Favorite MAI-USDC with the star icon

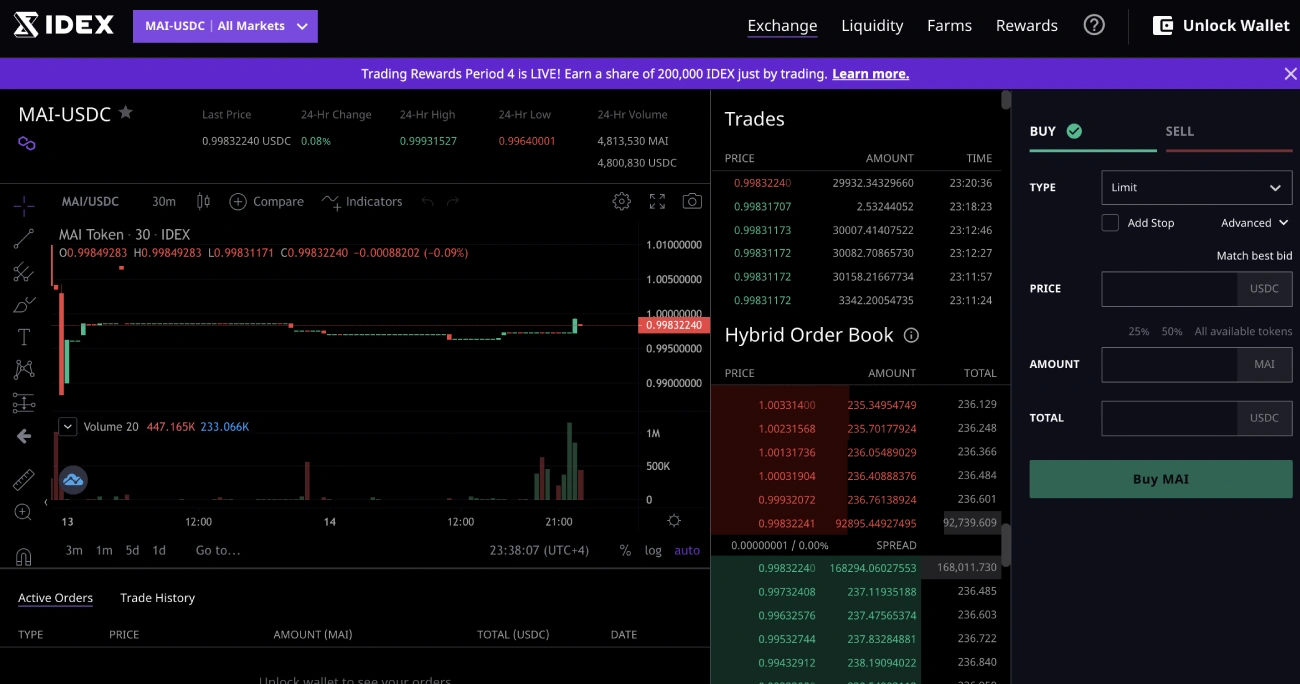click(x=126, y=113)
